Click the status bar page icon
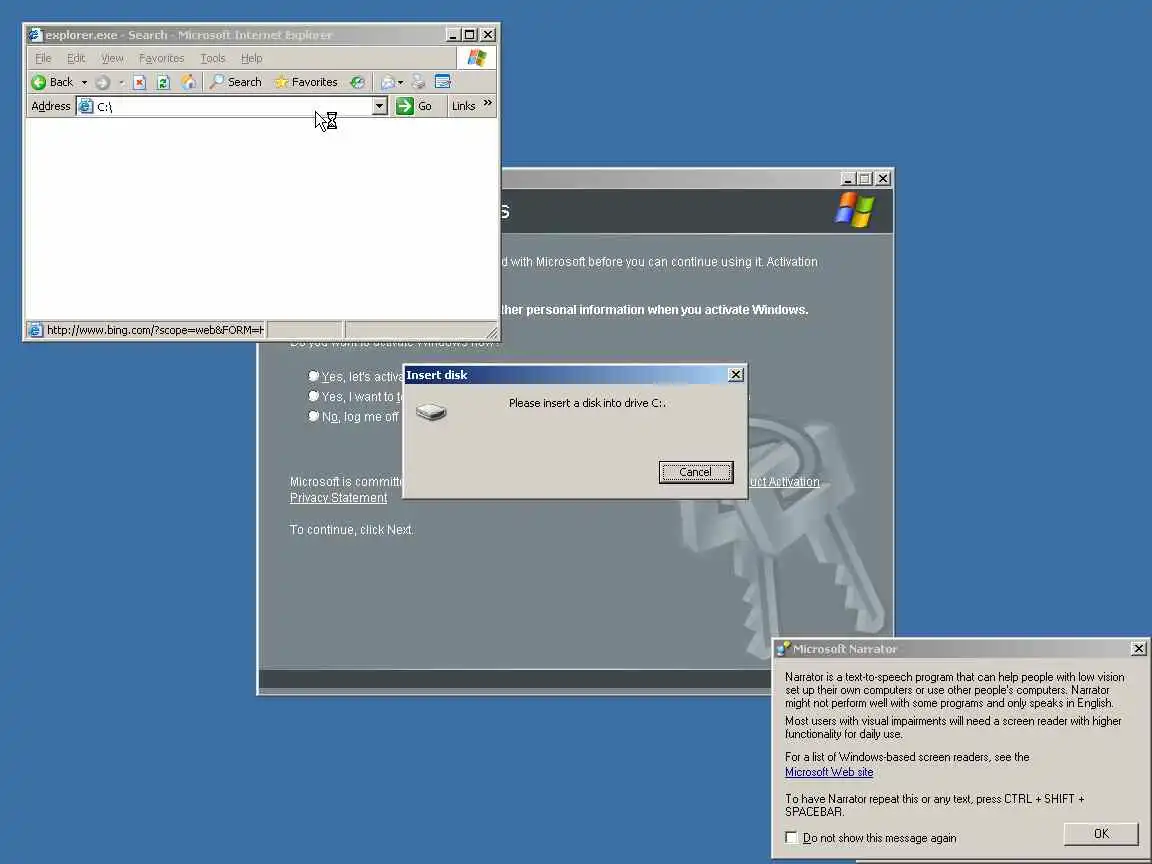 pos(35,330)
